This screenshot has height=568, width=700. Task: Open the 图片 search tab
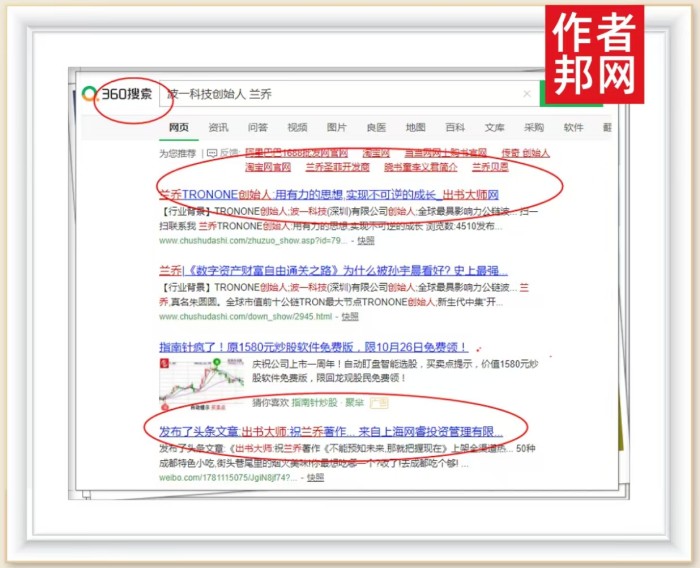tap(337, 128)
